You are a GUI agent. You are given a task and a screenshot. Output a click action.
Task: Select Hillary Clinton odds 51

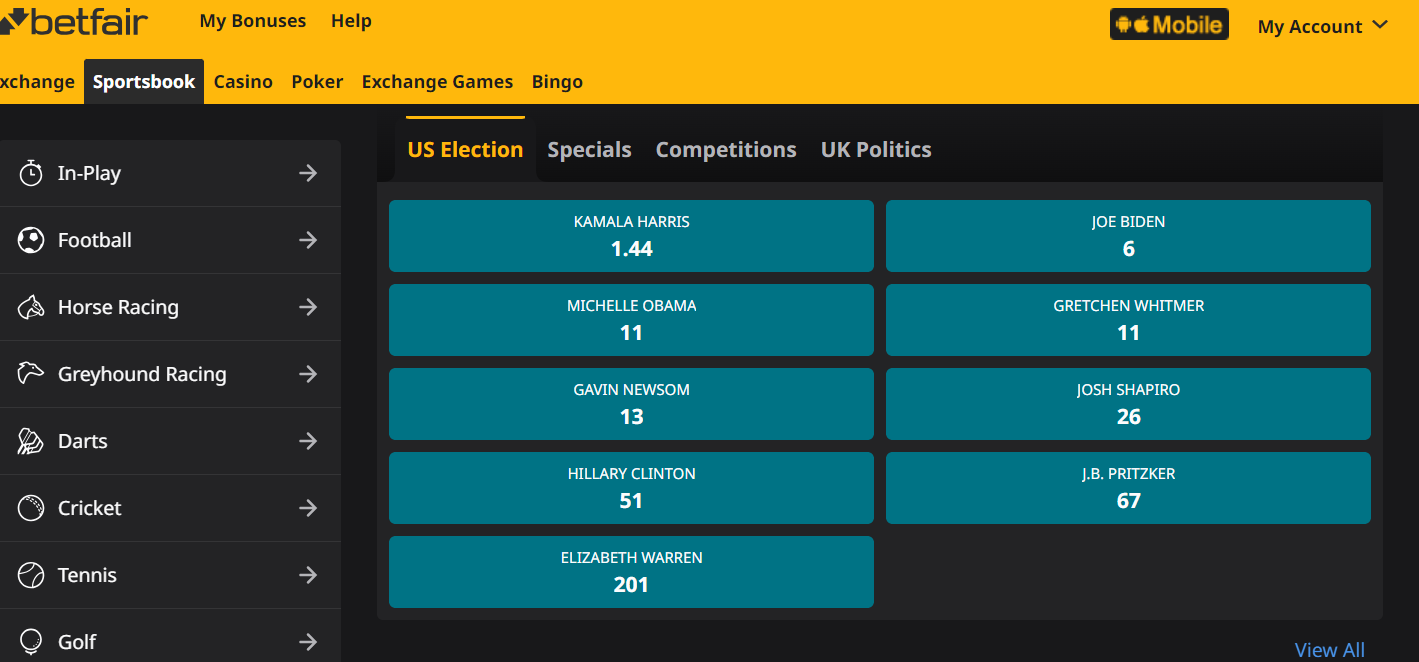[631, 488]
